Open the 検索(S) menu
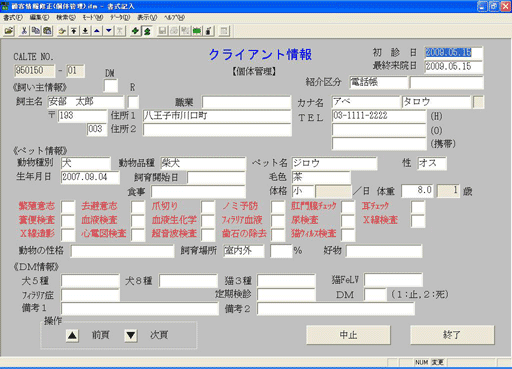Image resolution: width=512 pixels, height=369 pixels. coord(66,17)
